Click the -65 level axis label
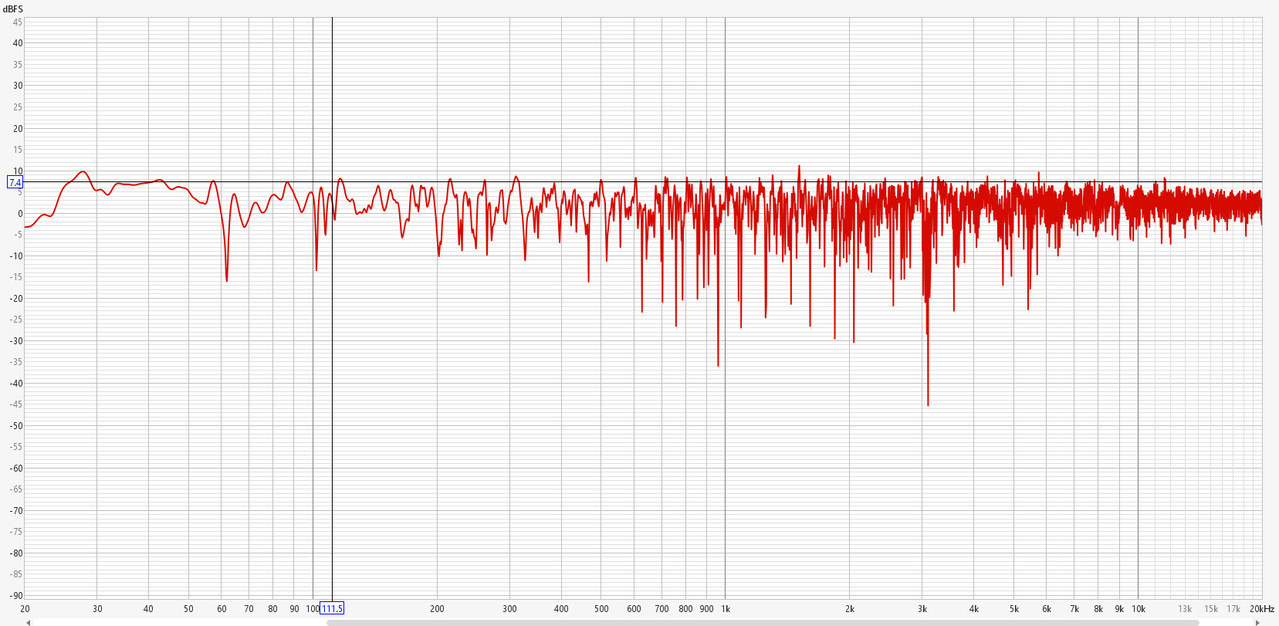The height and width of the screenshot is (626, 1279). tap(15, 489)
